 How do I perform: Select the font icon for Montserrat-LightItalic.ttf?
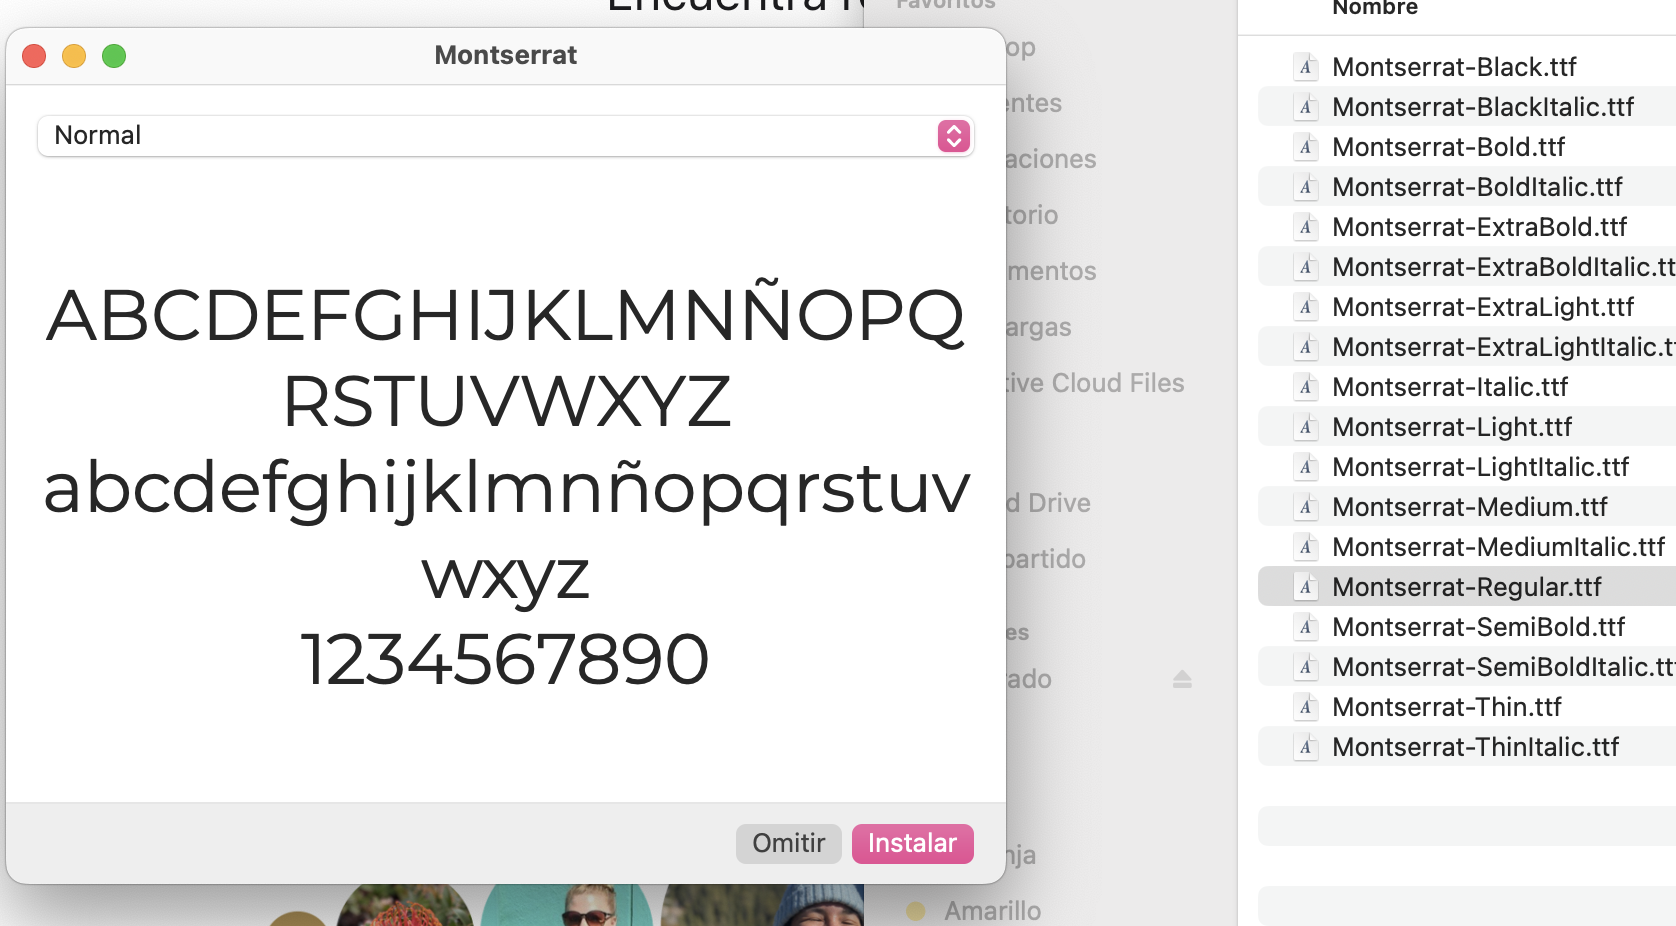tap(1305, 467)
